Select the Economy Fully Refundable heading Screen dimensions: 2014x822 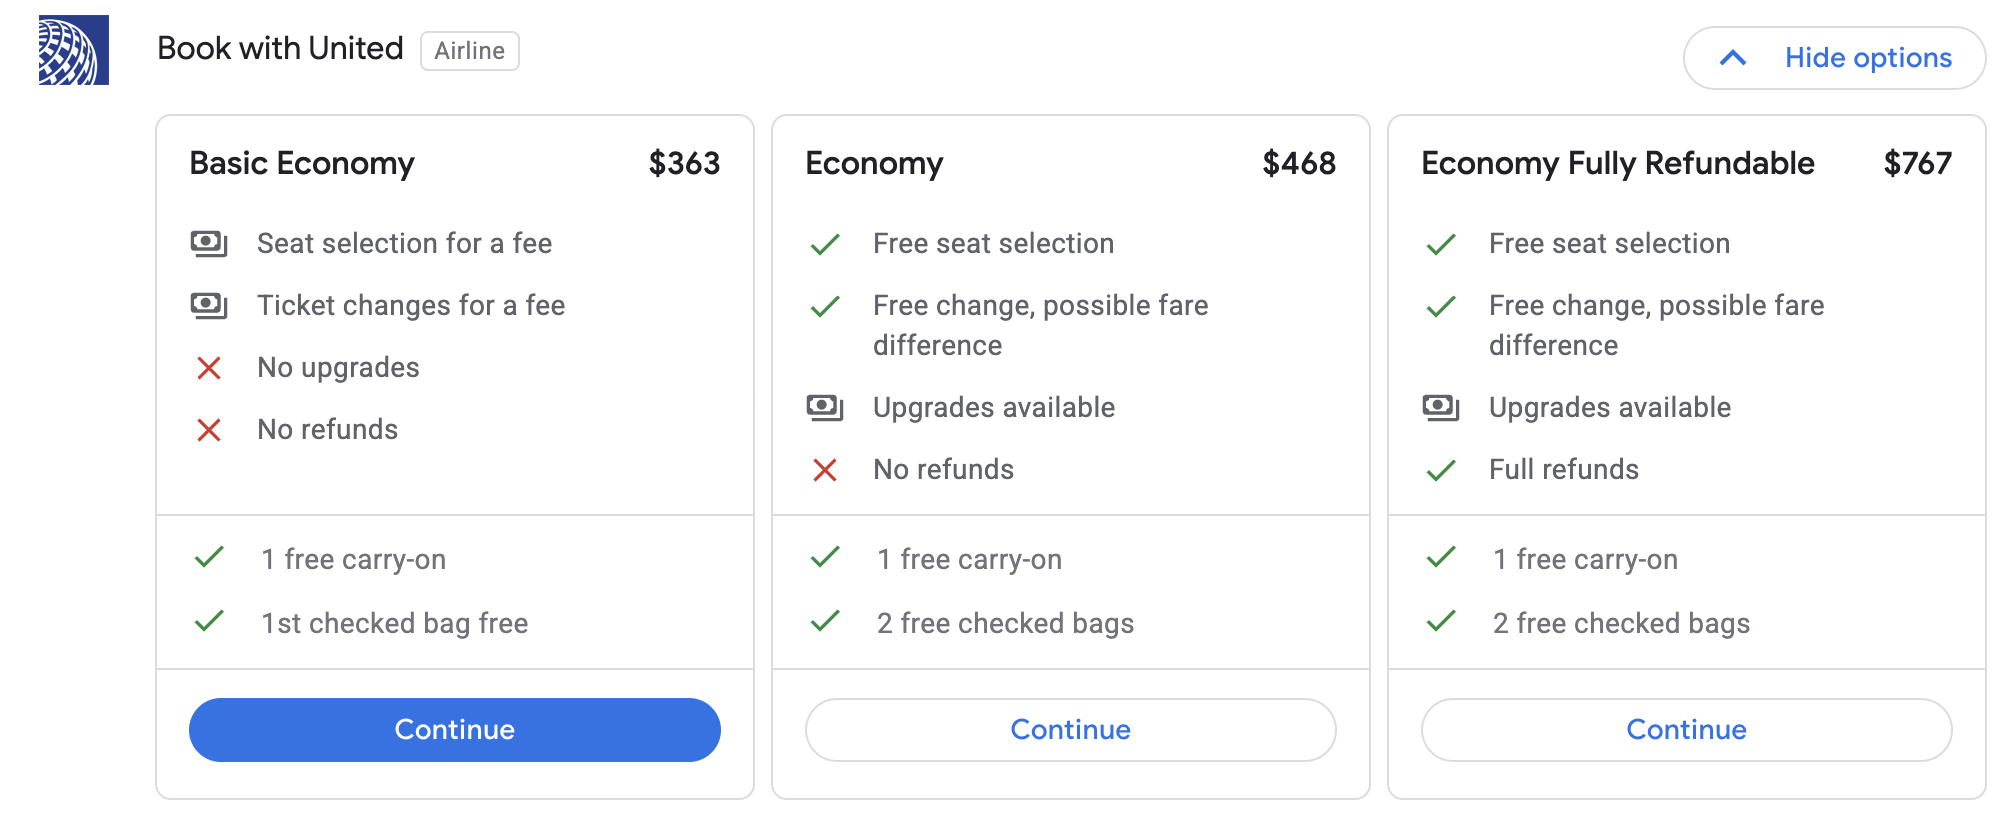tap(1618, 163)
